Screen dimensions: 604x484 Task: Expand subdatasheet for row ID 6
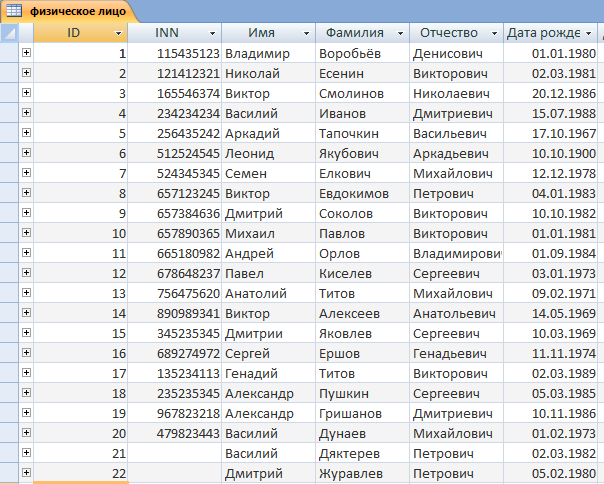[x=26, y=153]
